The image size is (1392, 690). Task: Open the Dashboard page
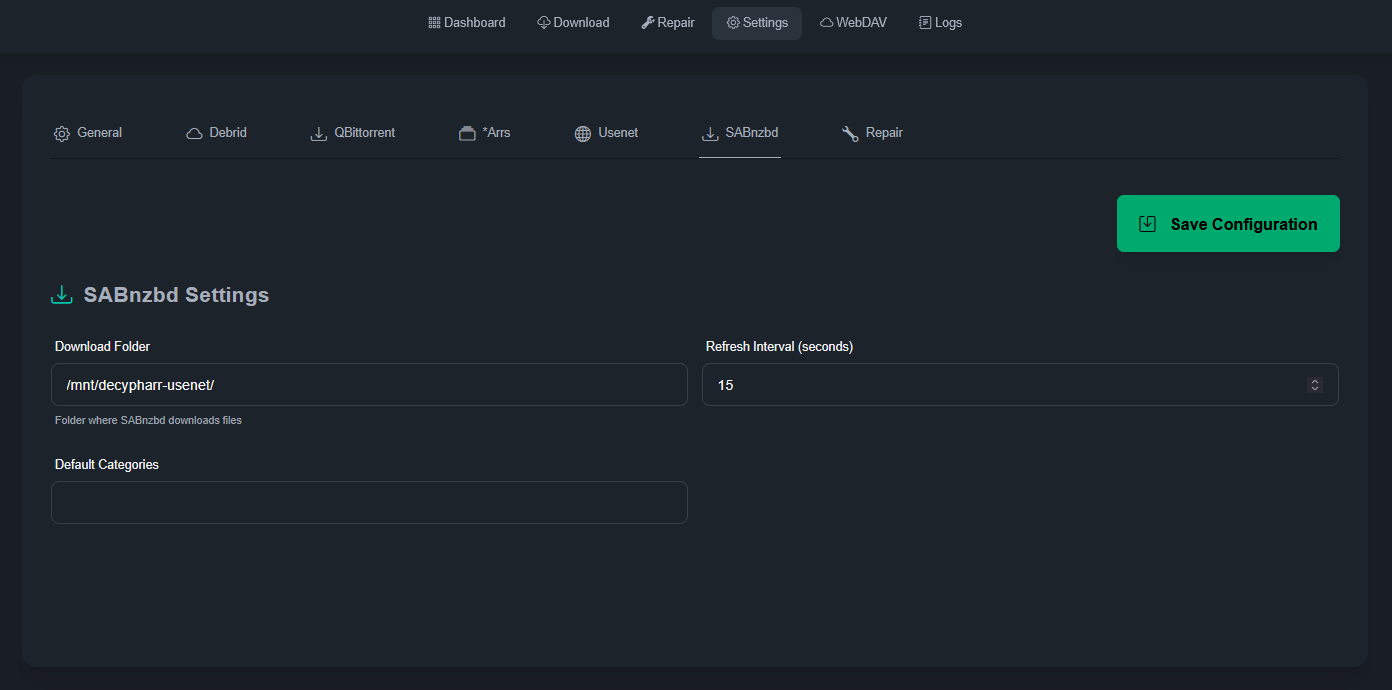pyautogui.click(x=467, y=23)
